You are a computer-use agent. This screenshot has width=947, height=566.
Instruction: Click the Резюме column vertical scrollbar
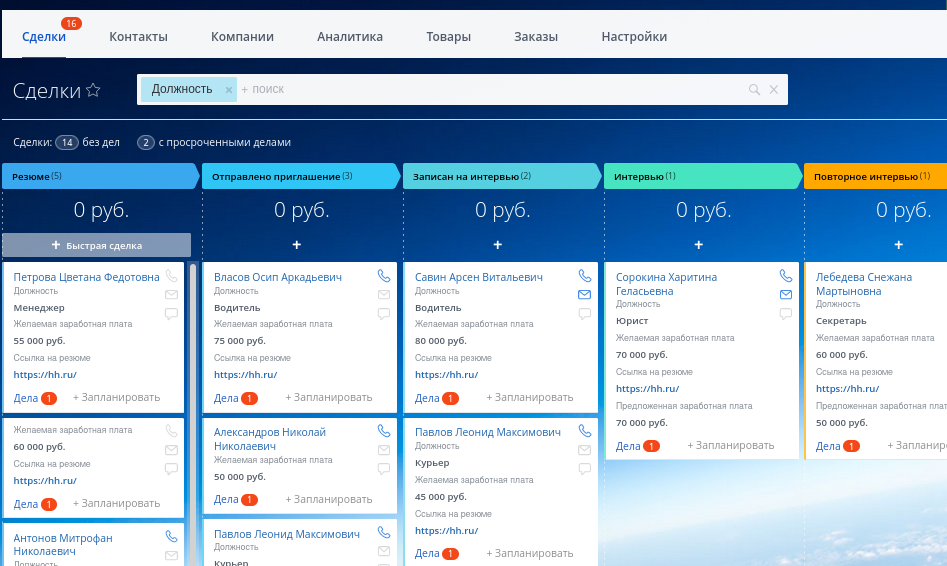193,414
